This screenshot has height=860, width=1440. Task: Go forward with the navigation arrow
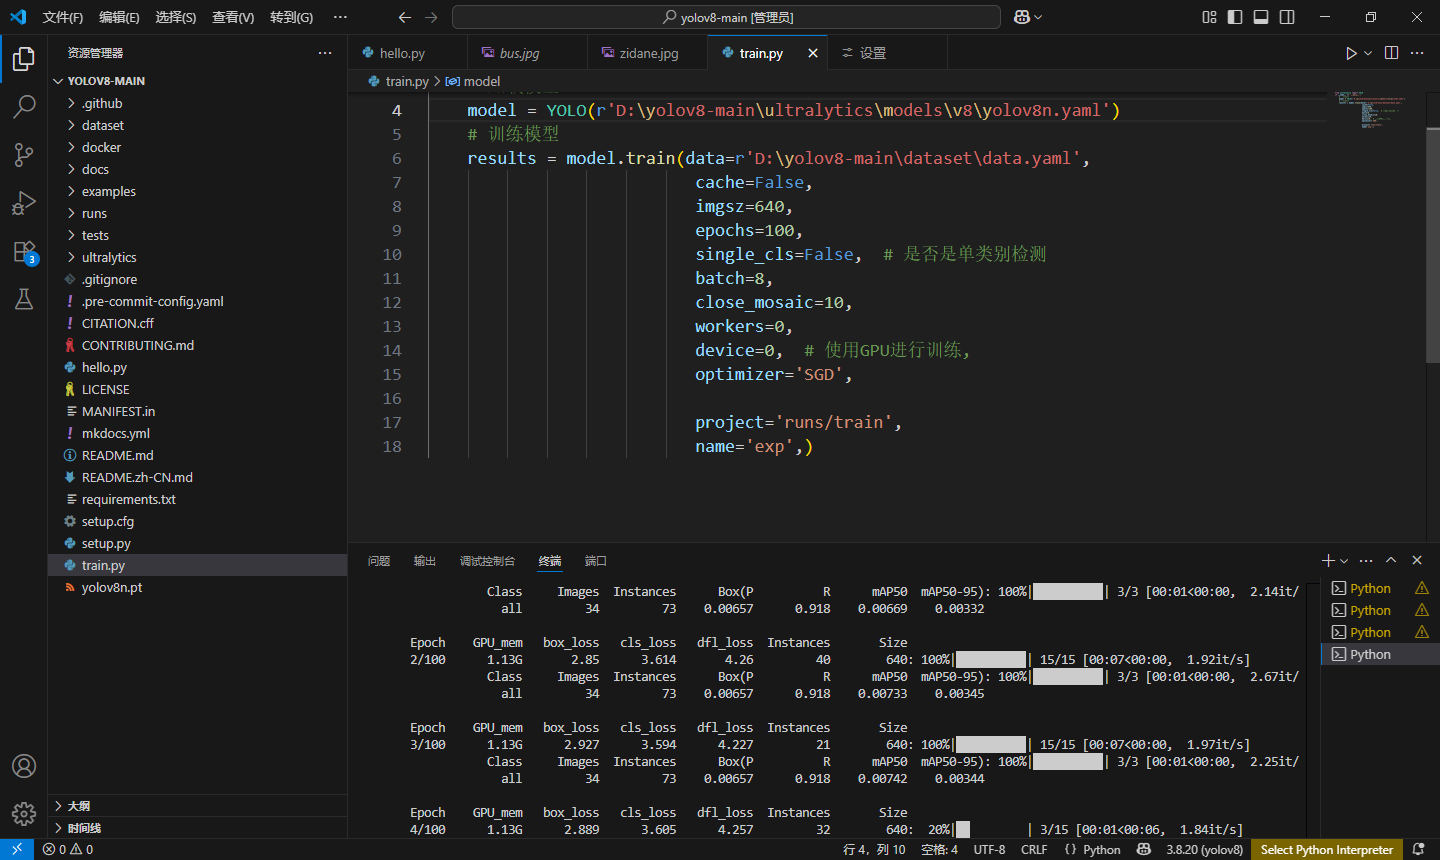[431, 17]
